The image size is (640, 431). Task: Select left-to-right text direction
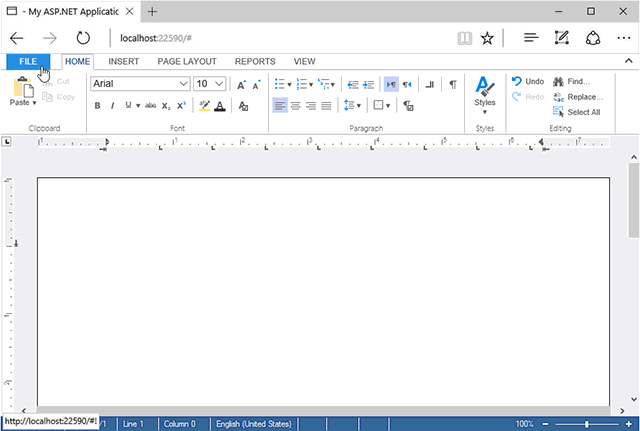391,84
